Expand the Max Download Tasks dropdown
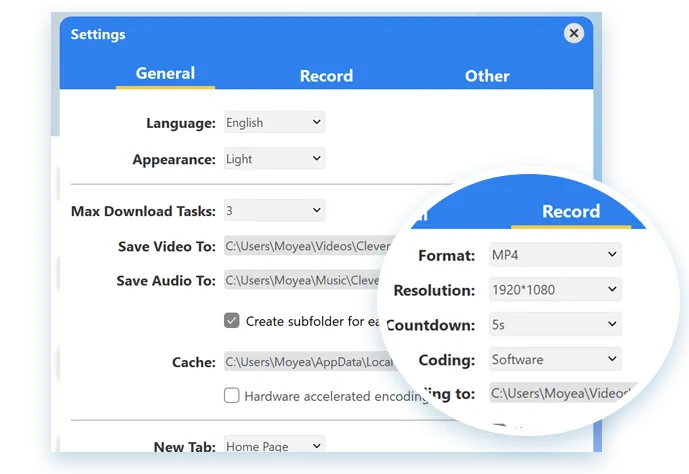Screen dimensions: 689x474 click(275, 210)
